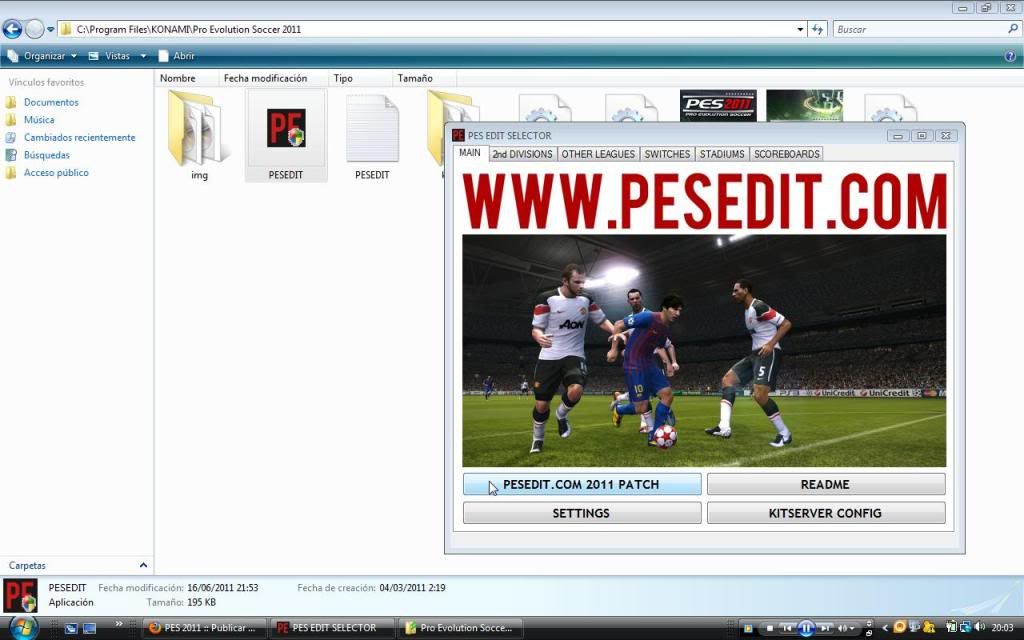
Task: Click the Buscar search field
Action: coord(918,29)
